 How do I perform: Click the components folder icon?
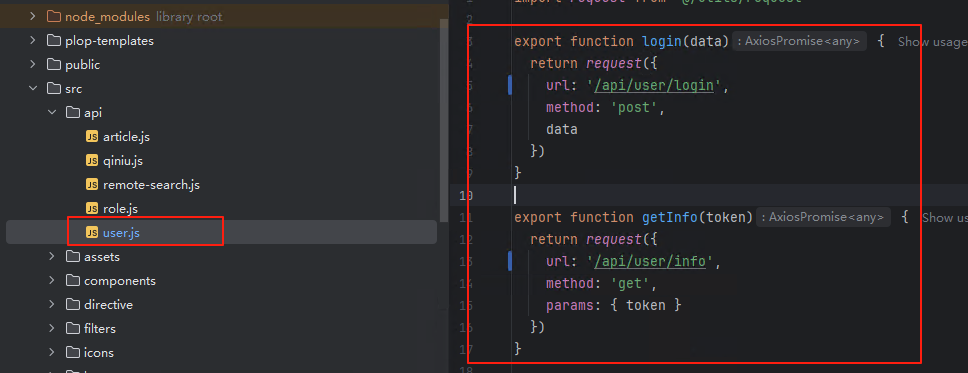click(73, 280)
